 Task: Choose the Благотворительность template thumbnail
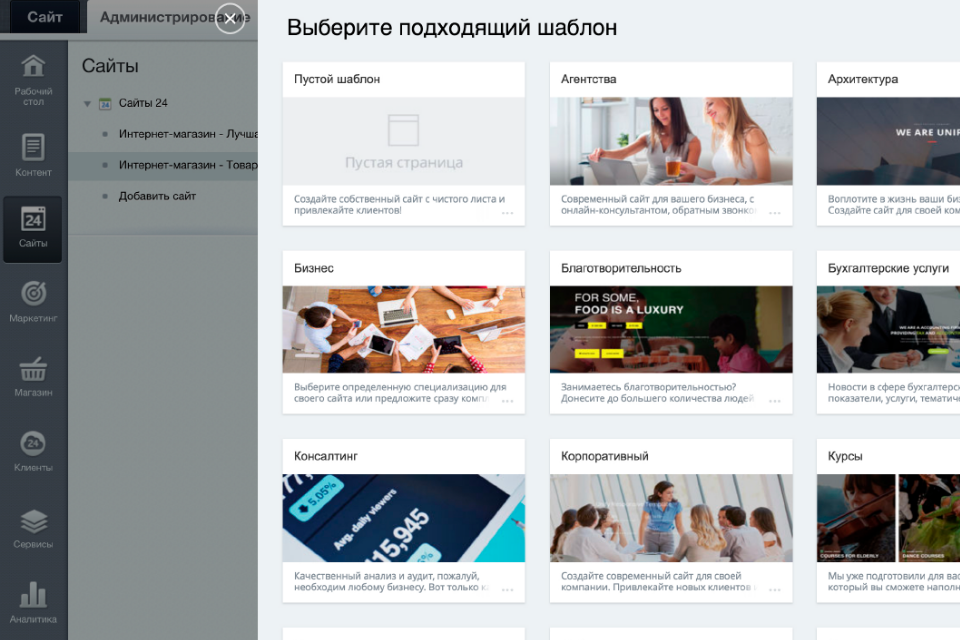coord(670,329)
